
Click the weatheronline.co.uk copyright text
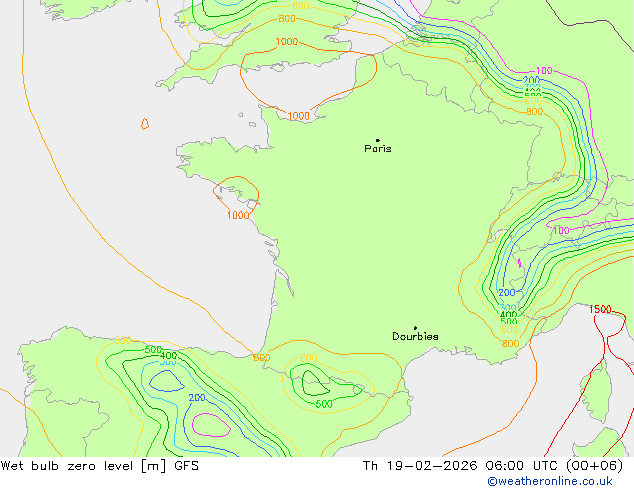point(550,481)
